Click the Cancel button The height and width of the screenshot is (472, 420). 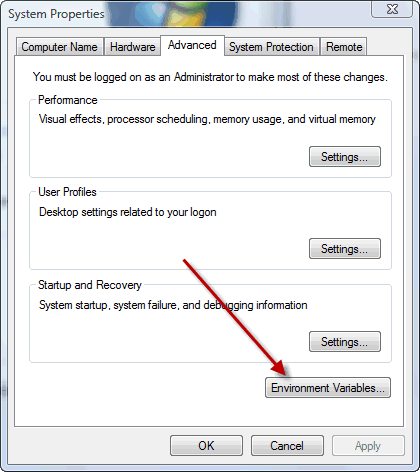click(287, 445)
